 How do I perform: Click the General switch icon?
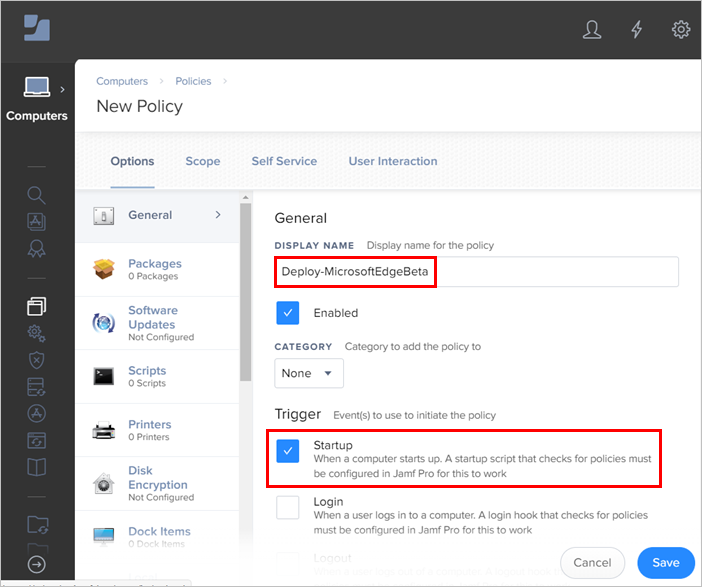click(103, 216)
